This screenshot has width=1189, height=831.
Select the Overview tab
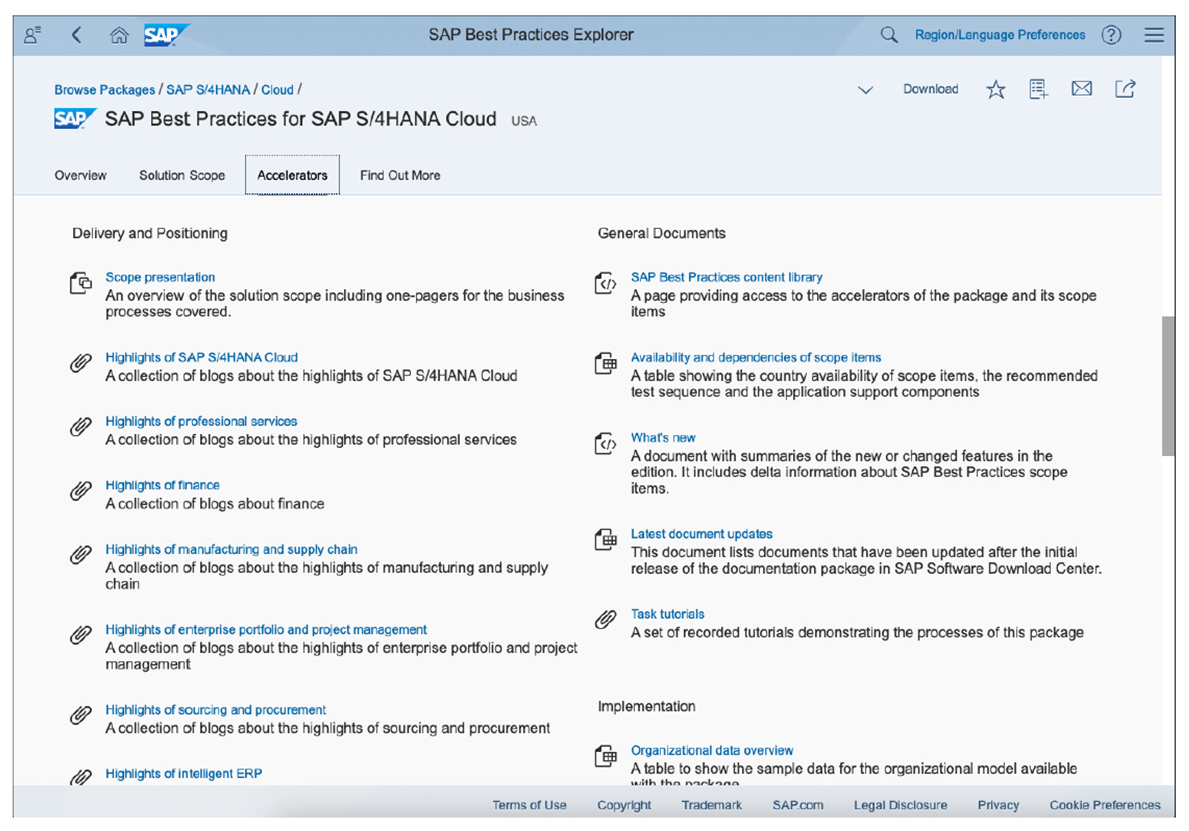81,175
